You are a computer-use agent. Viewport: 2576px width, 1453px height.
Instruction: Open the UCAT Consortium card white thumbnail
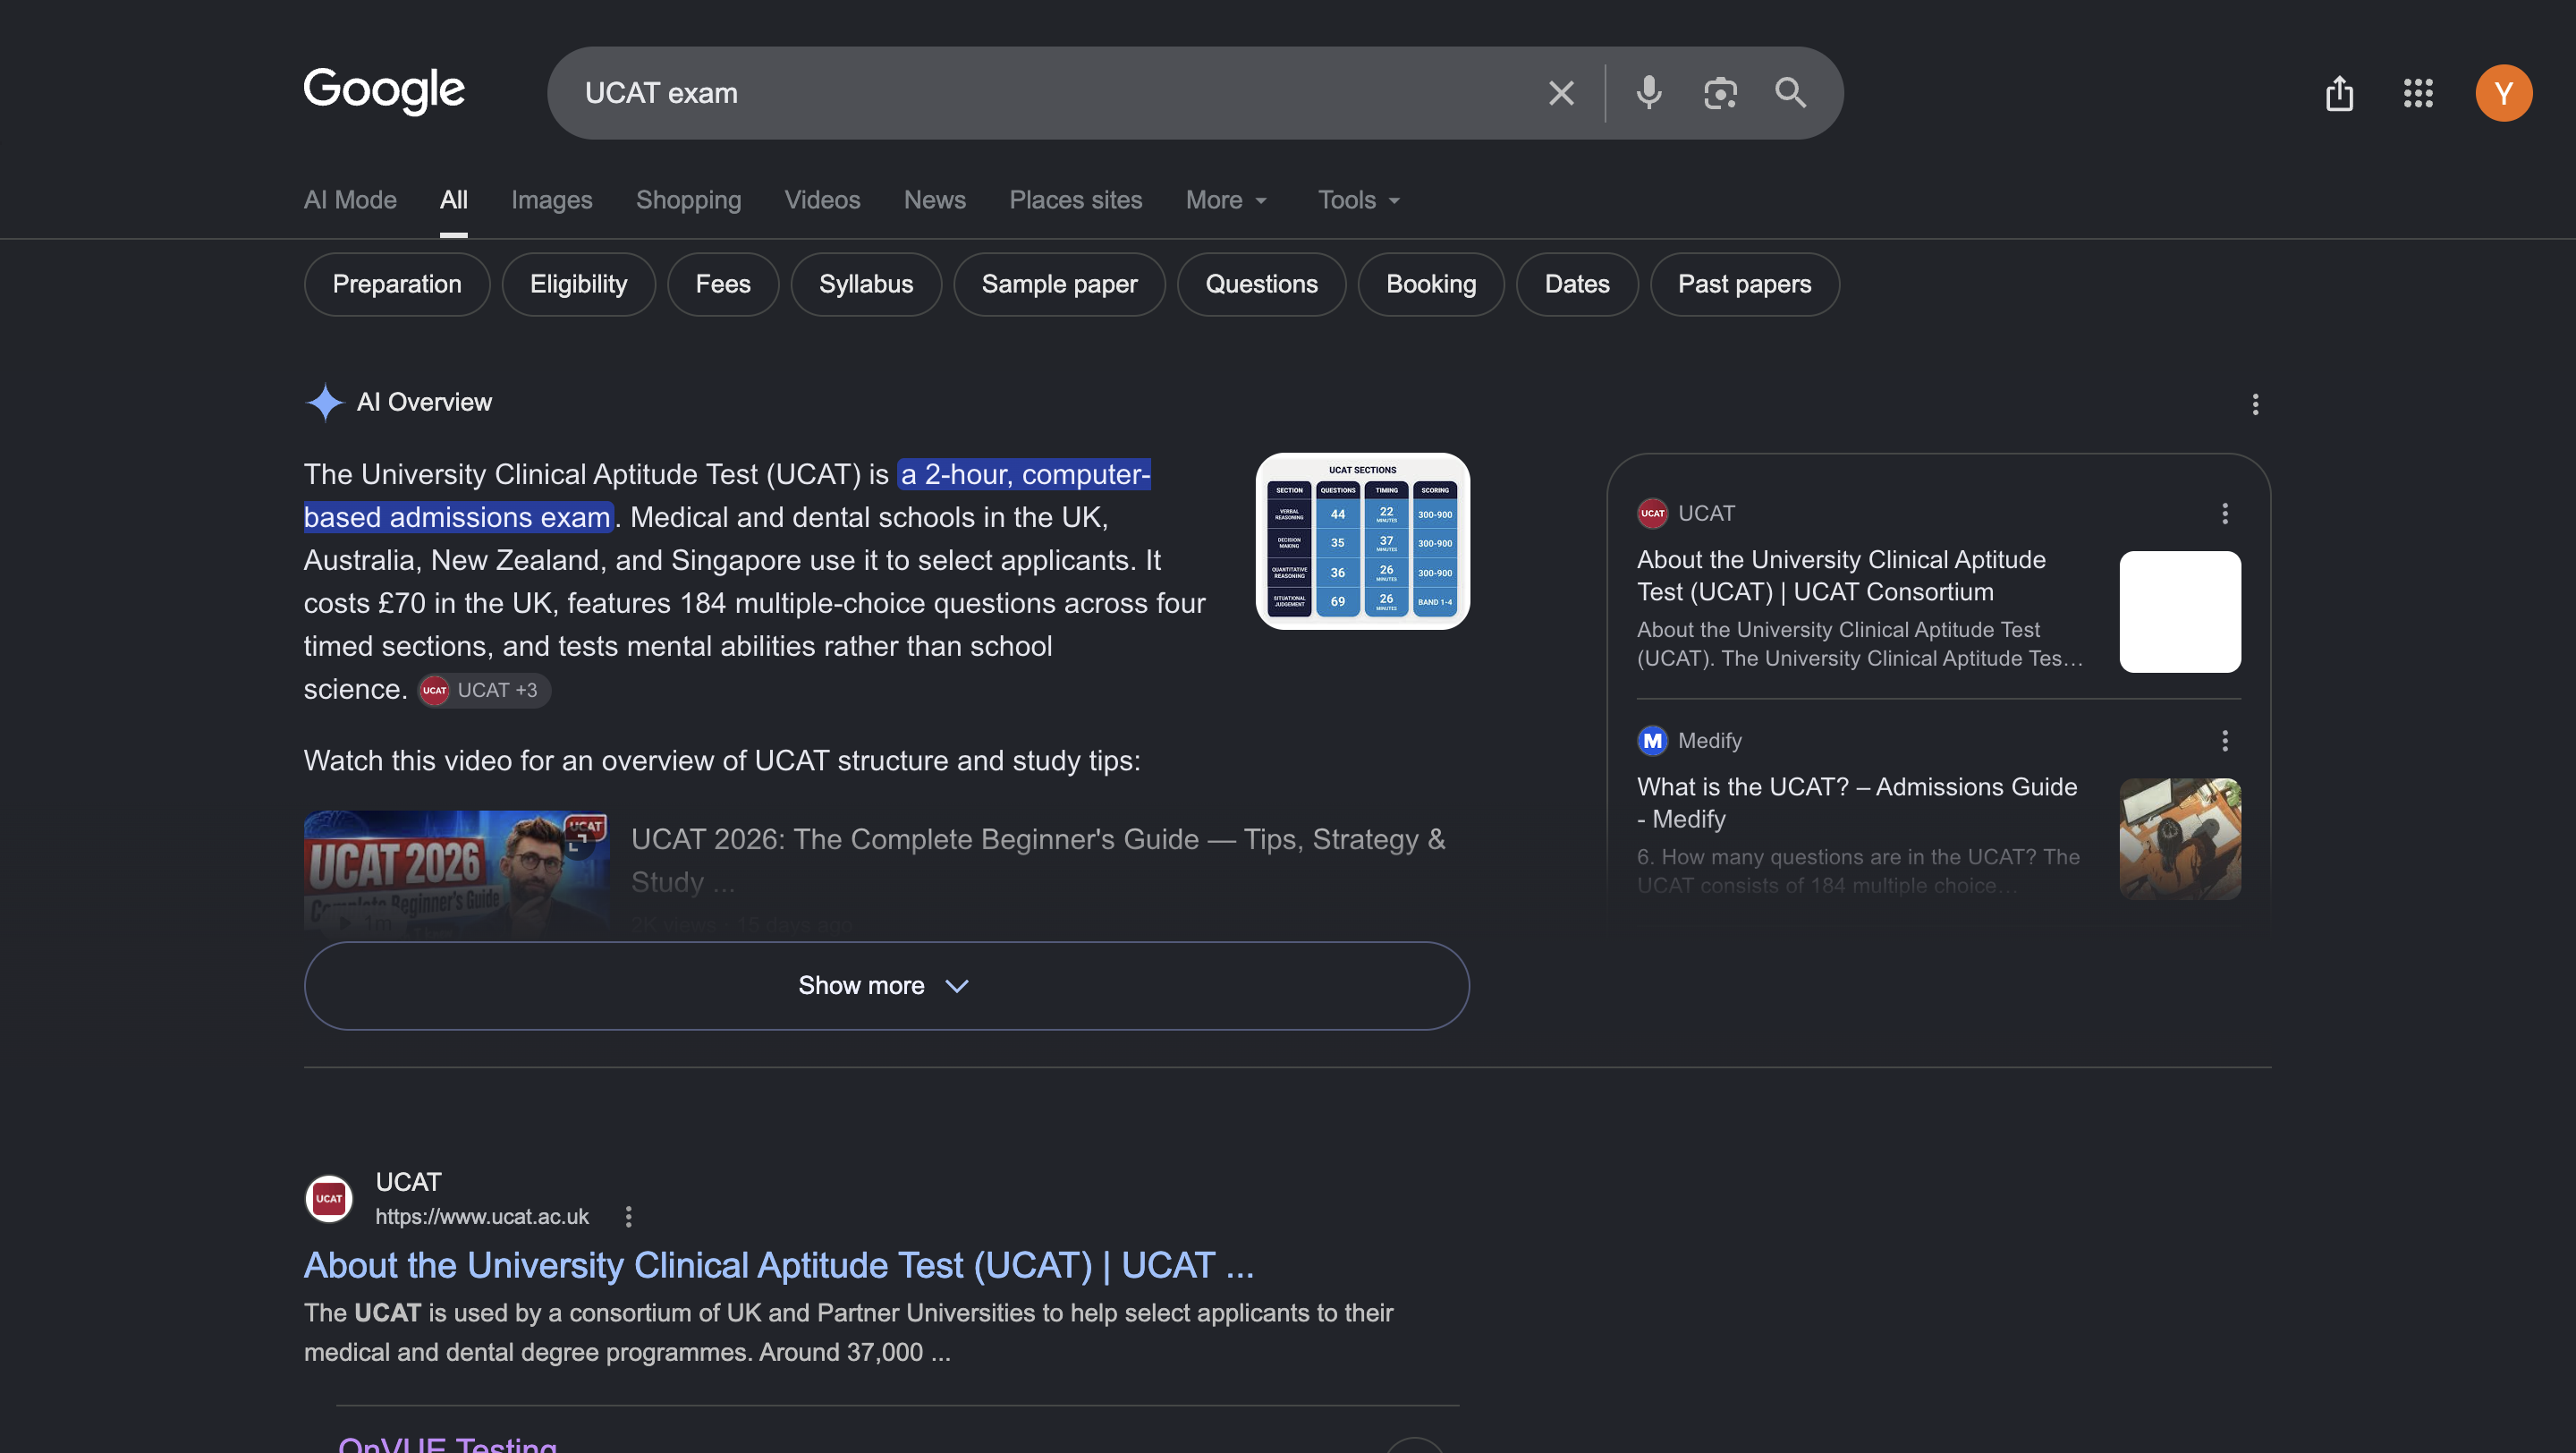(2180, 611)
